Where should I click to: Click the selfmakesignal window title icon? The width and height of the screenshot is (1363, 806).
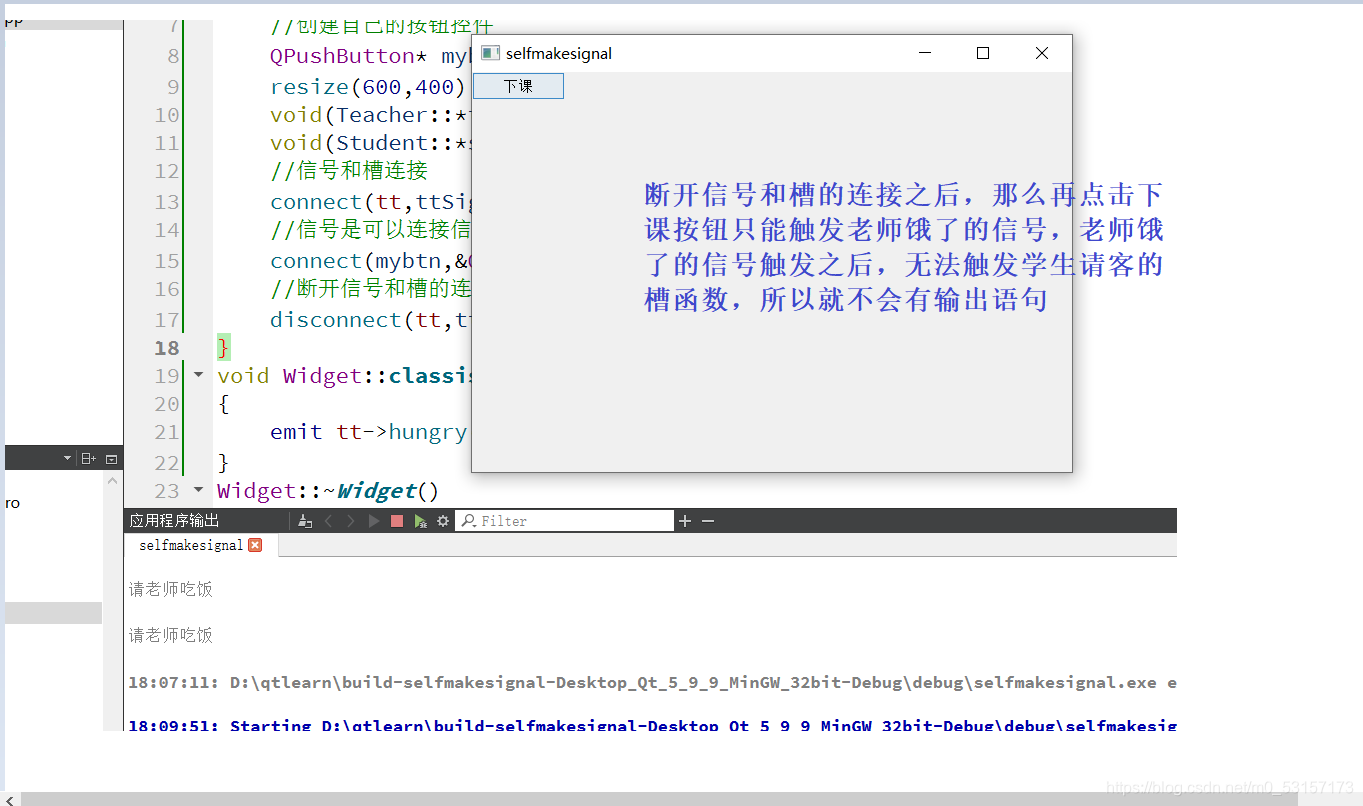pyautogui.click(x=490, y=53)
